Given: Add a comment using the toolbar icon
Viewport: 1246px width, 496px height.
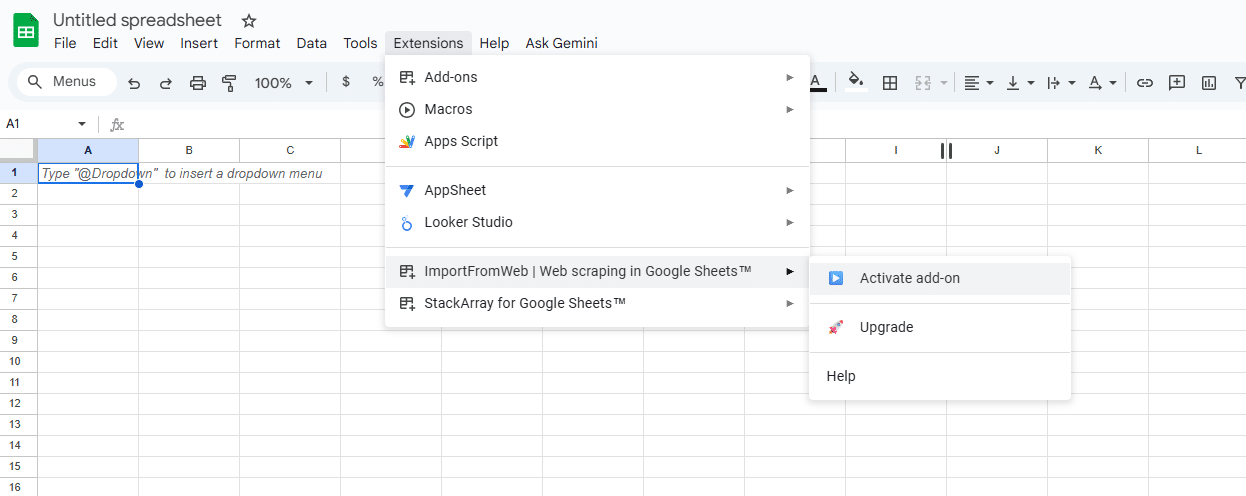Looking at the screenshot, I should coord(1177,83).
